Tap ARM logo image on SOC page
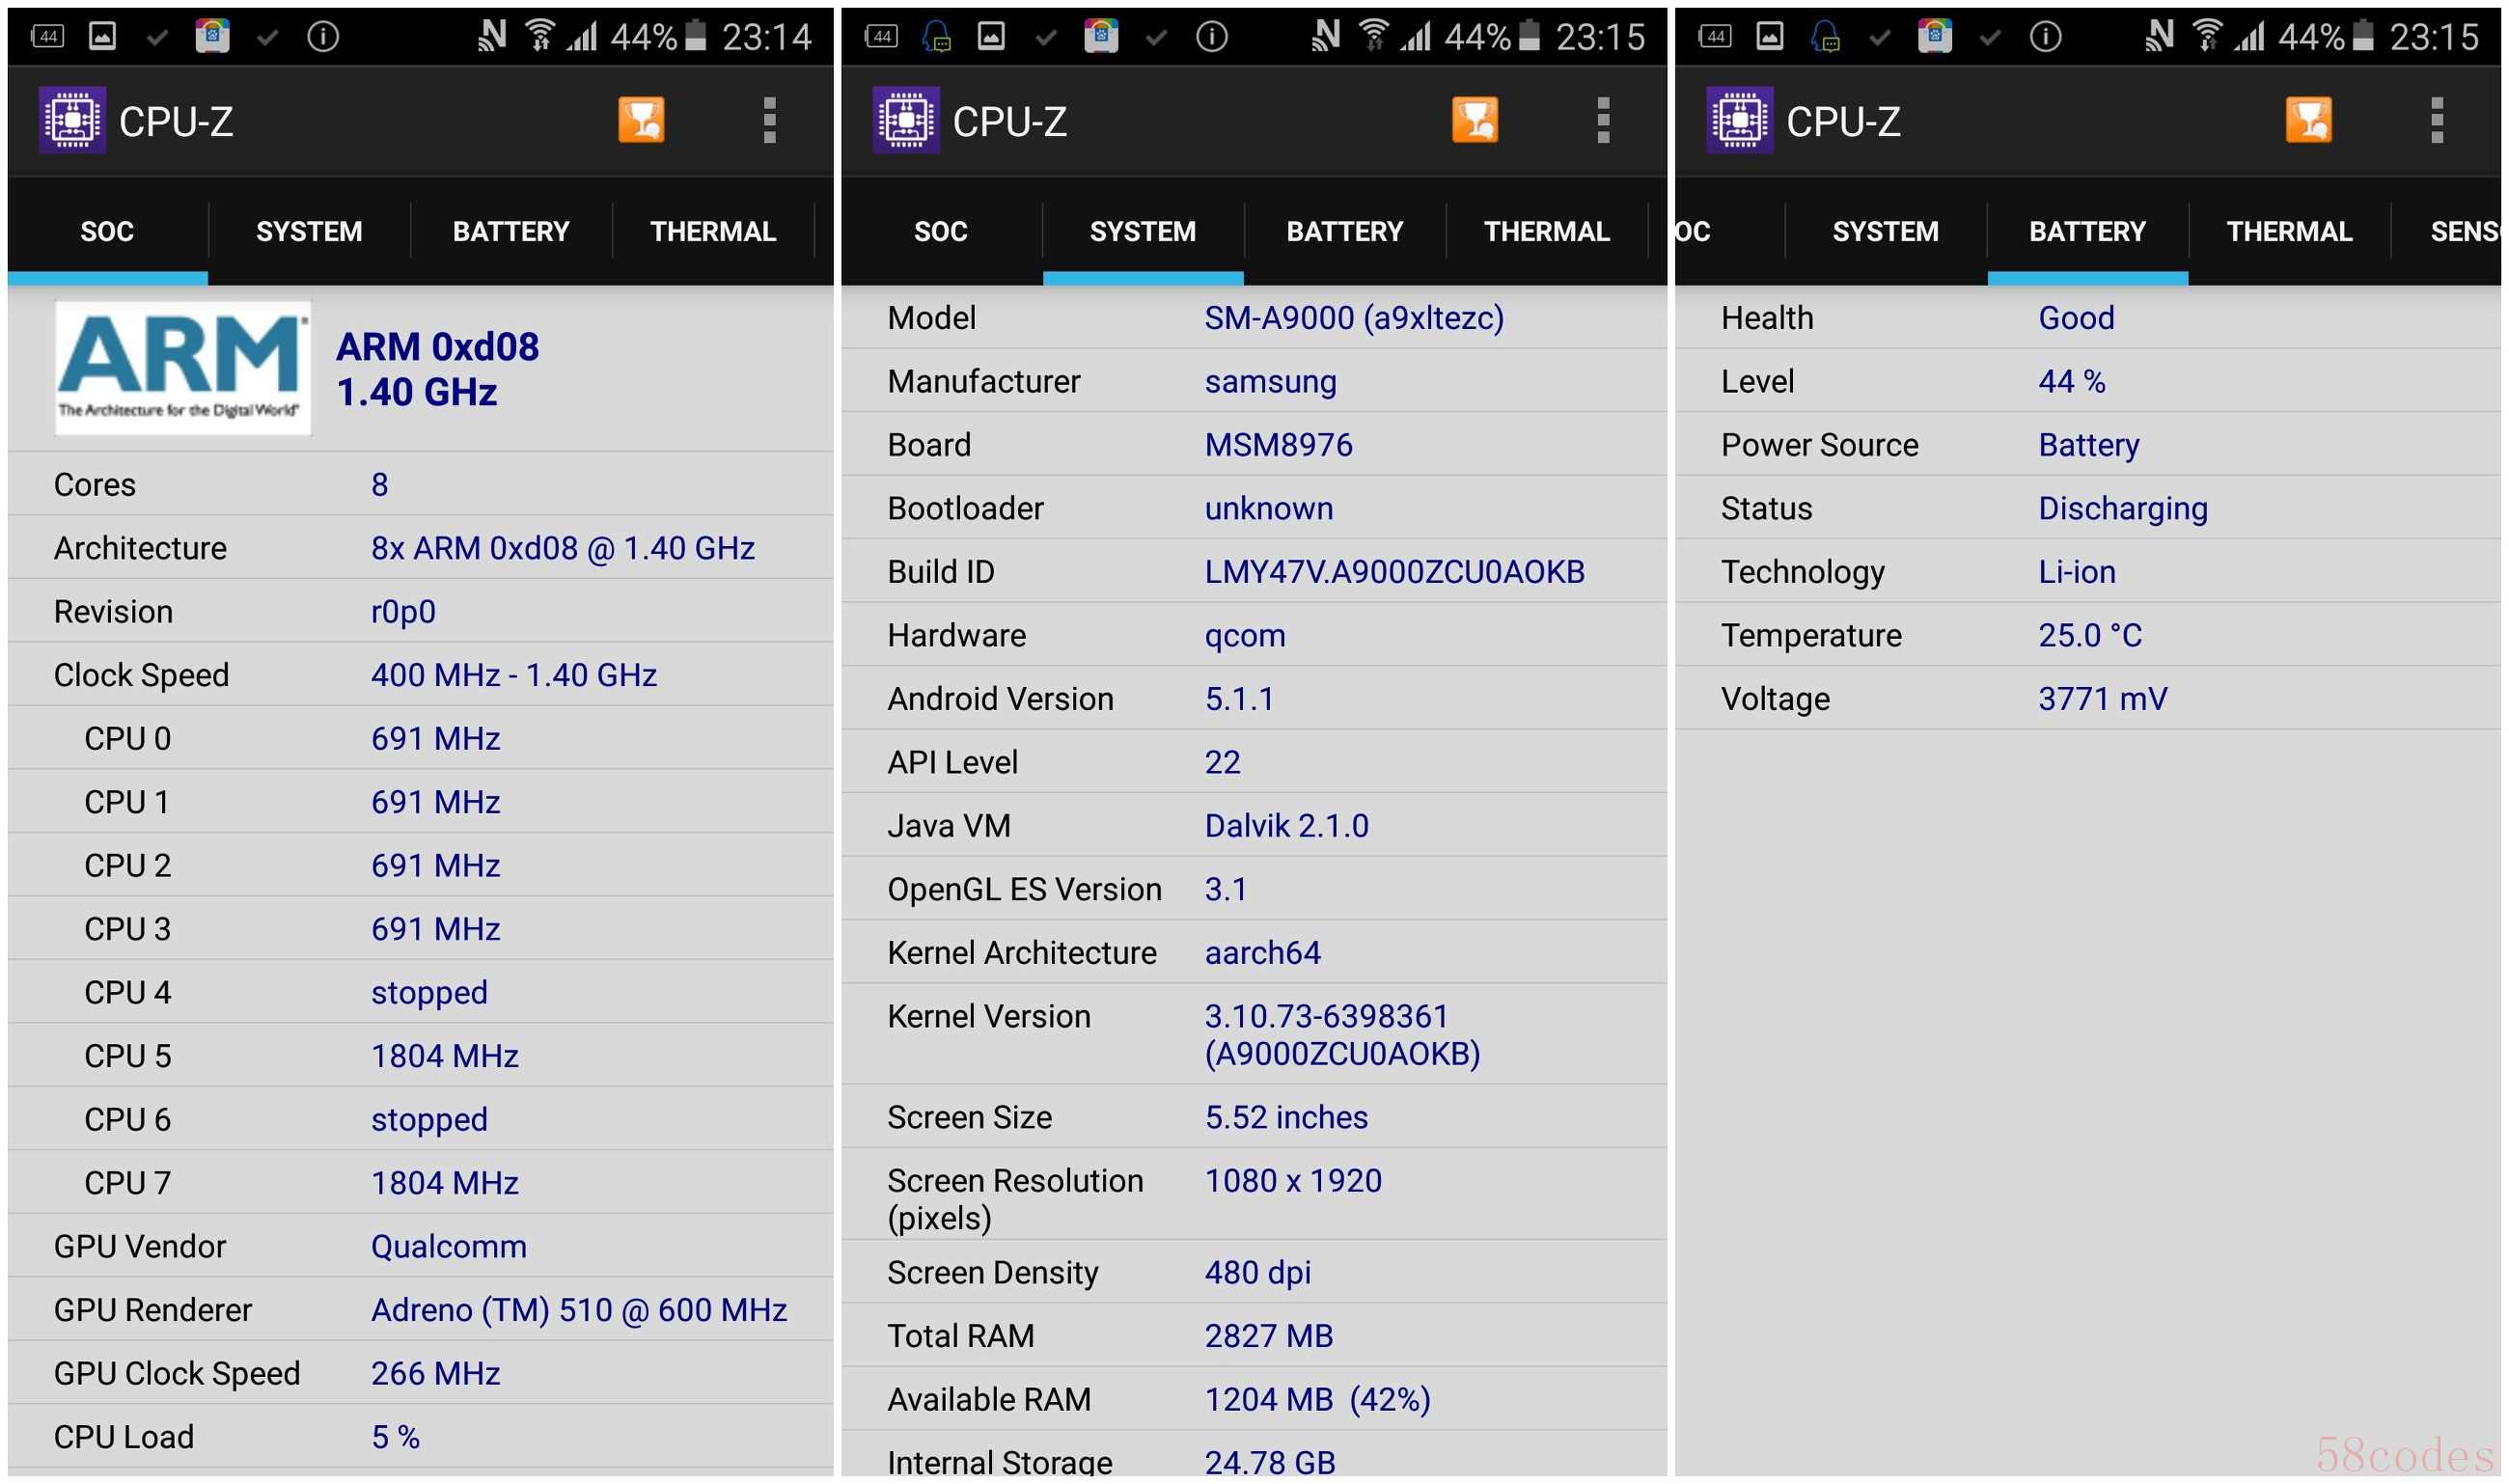The image size is (2509, 1484). pyautogui.click(x=182, y=367)
